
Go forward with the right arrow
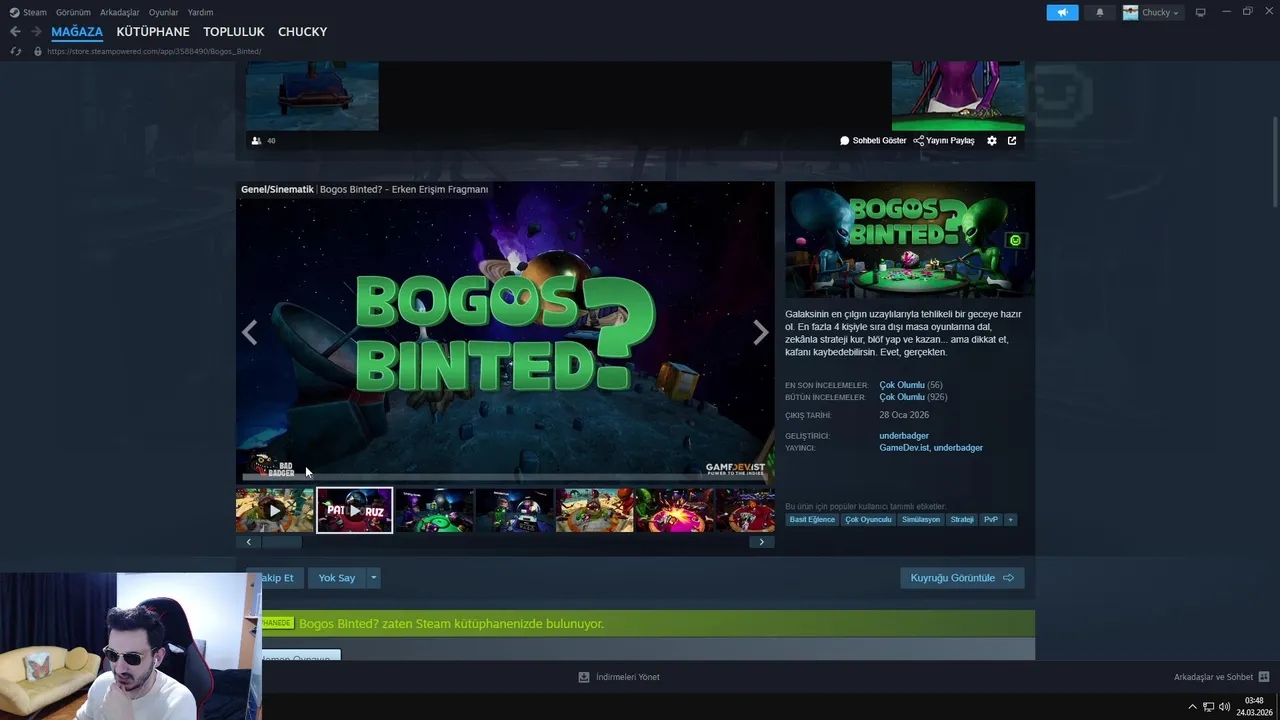(x=36, y=32)
